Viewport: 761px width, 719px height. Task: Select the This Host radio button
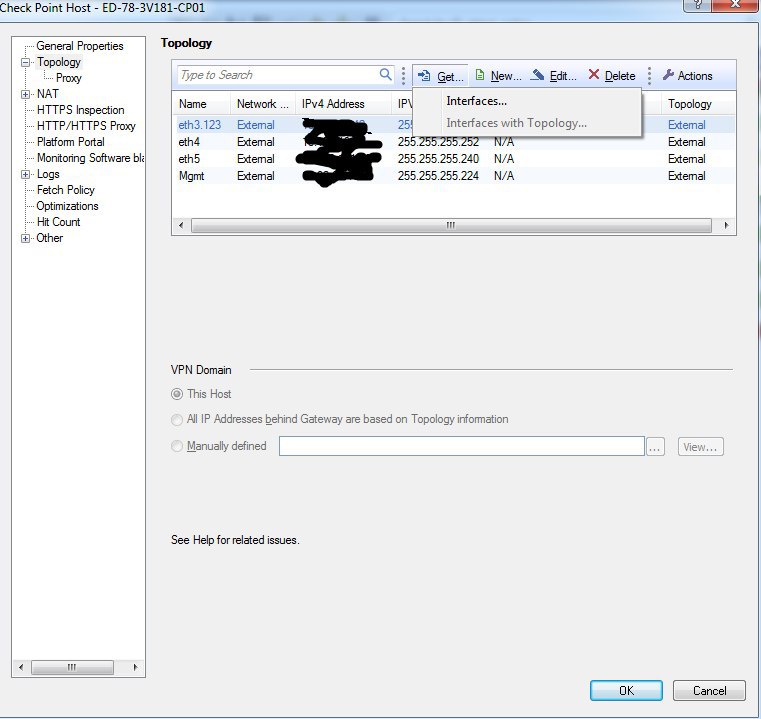click(x=177, y=394)
